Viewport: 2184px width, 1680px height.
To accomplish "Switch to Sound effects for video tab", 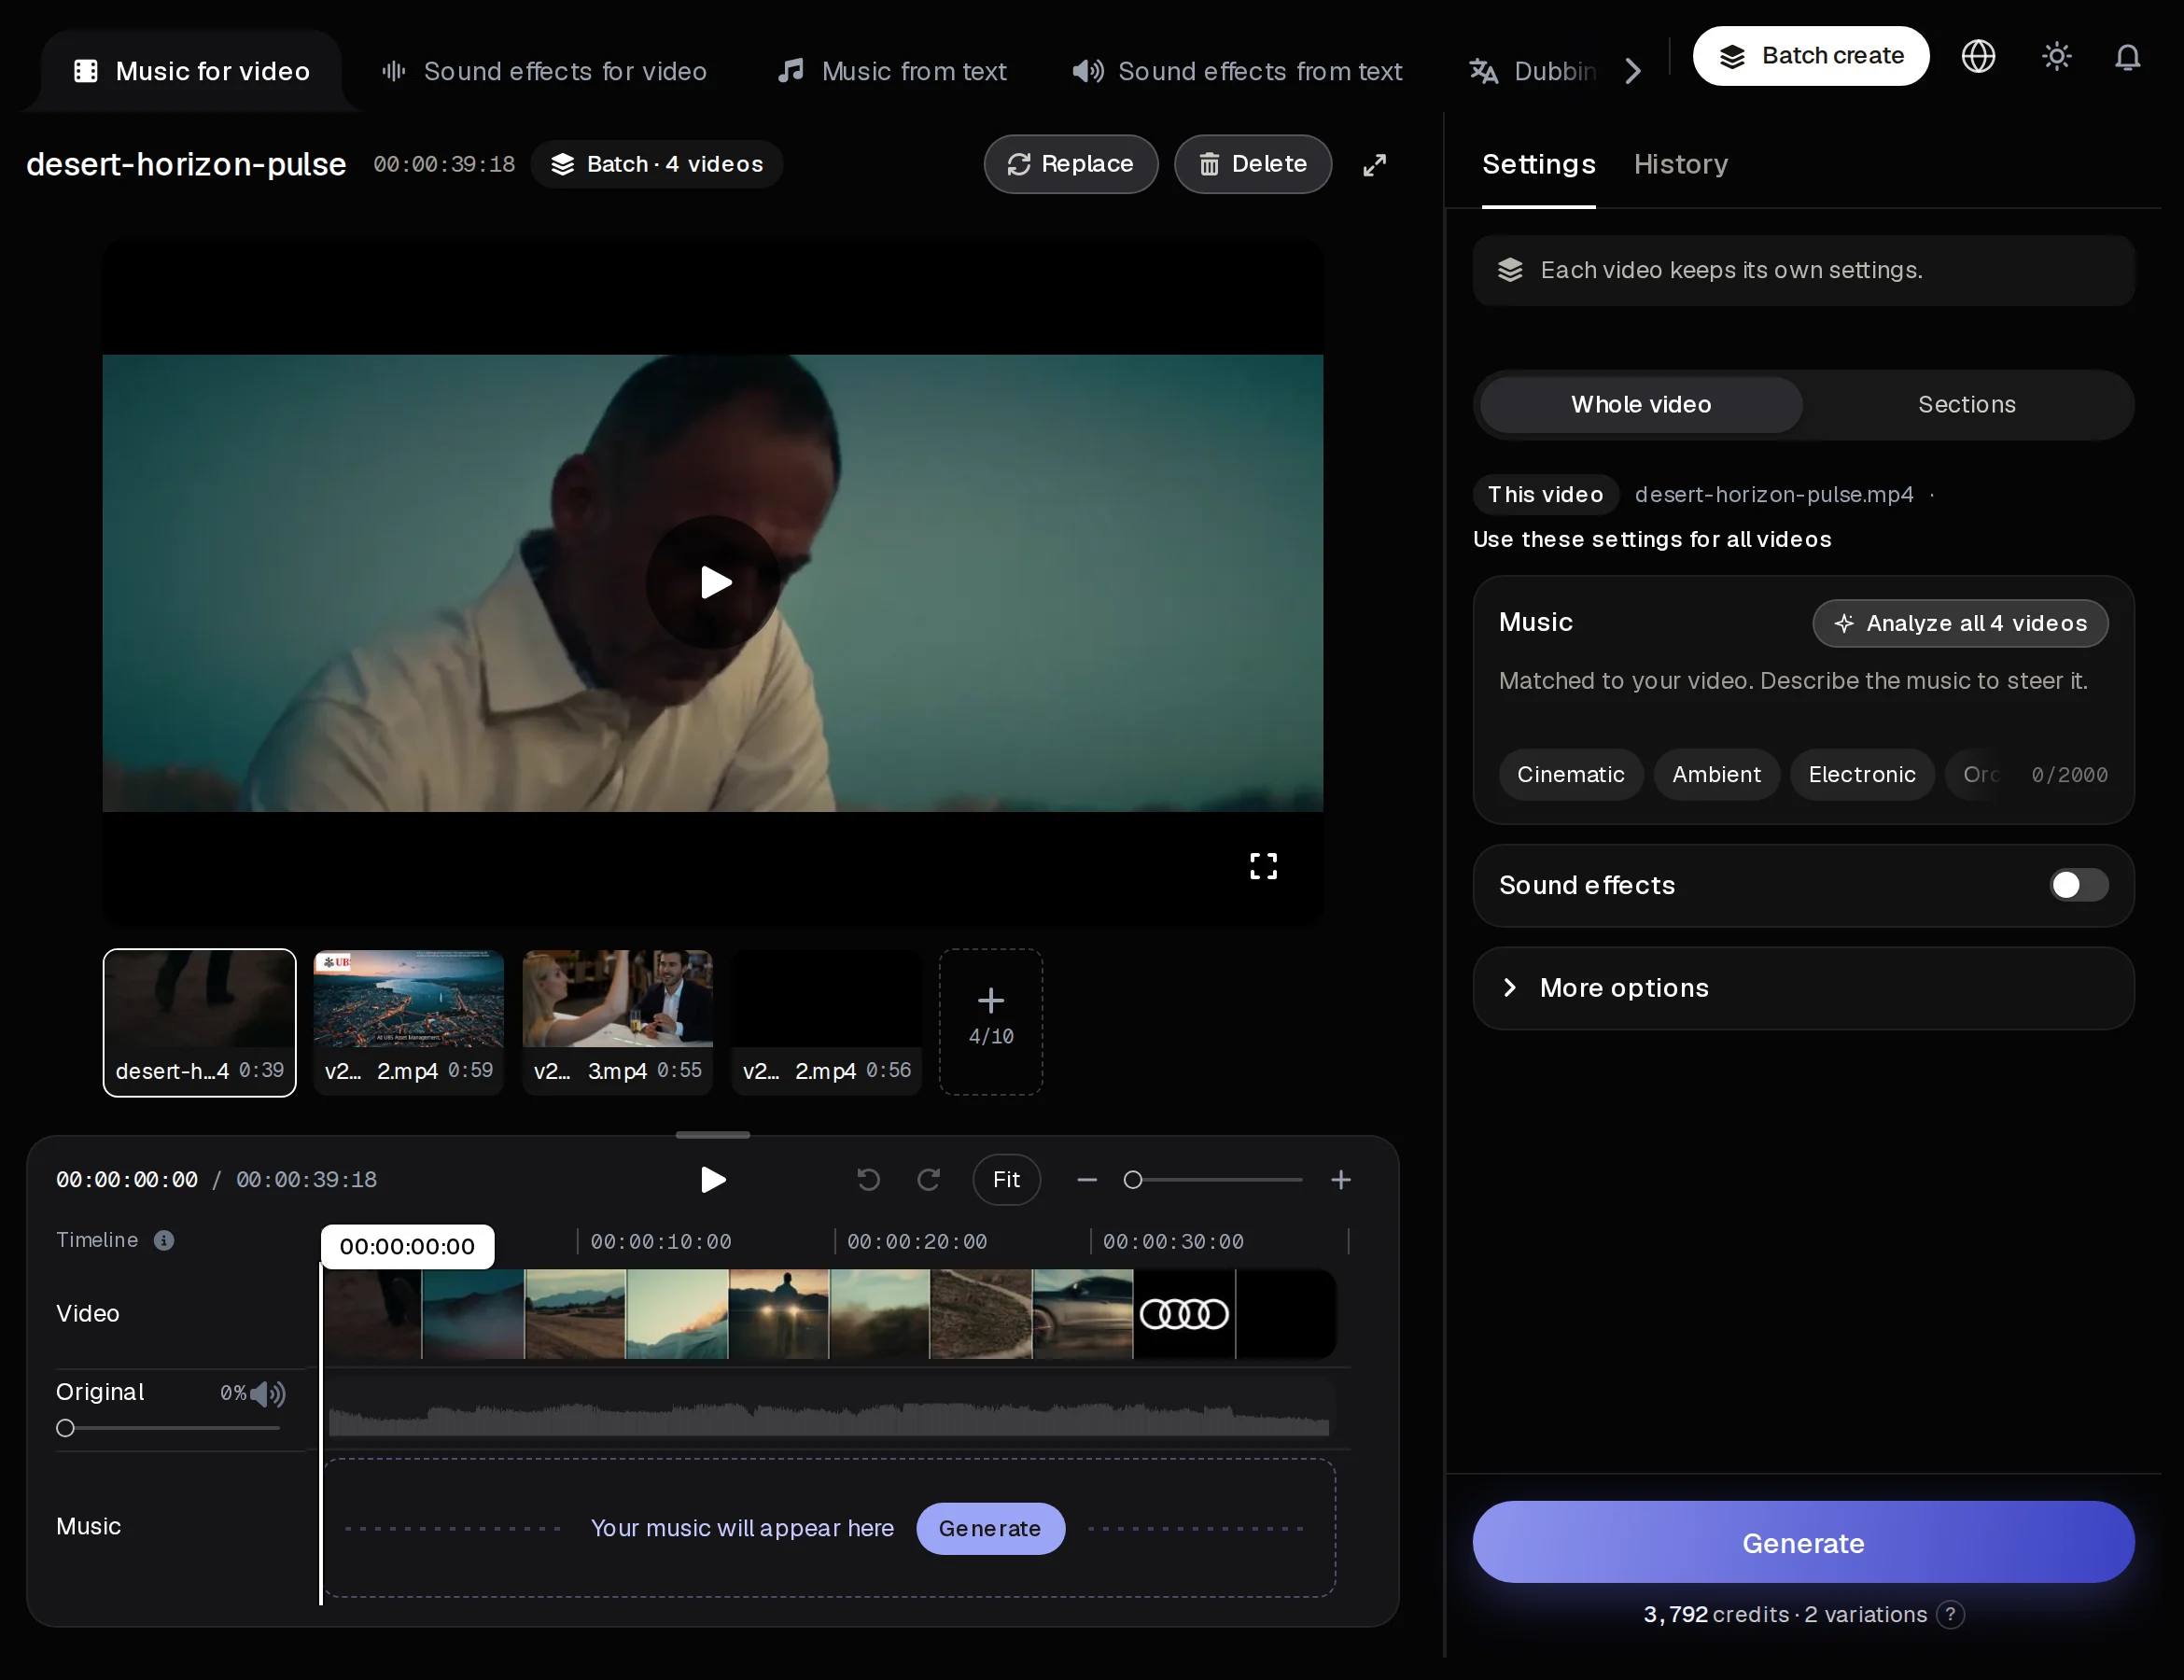I will [544, 71].
